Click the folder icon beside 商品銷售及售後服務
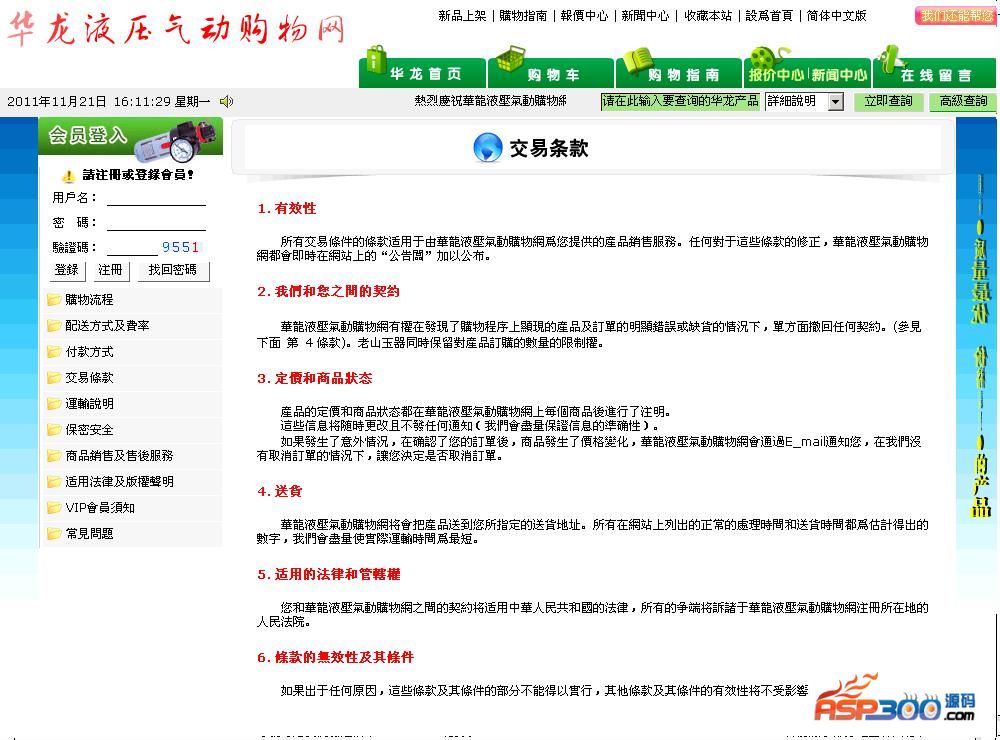Screen dimensions: 1000x740 (x=54, y=455)
